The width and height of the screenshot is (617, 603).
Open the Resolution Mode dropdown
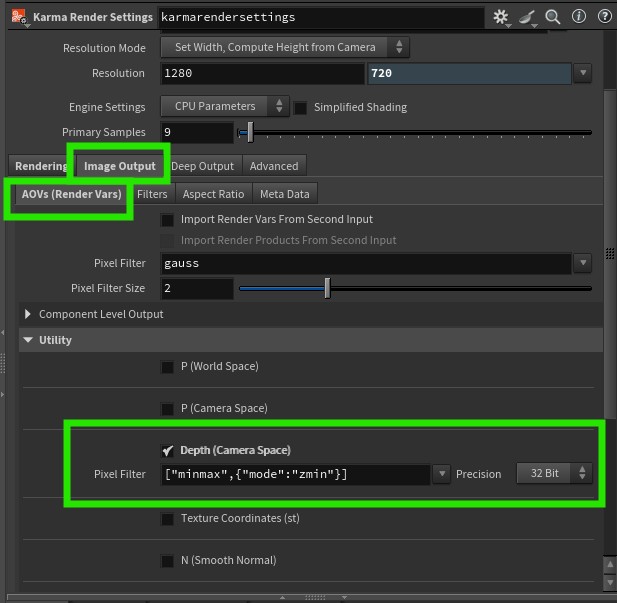[x=284, y=47]
